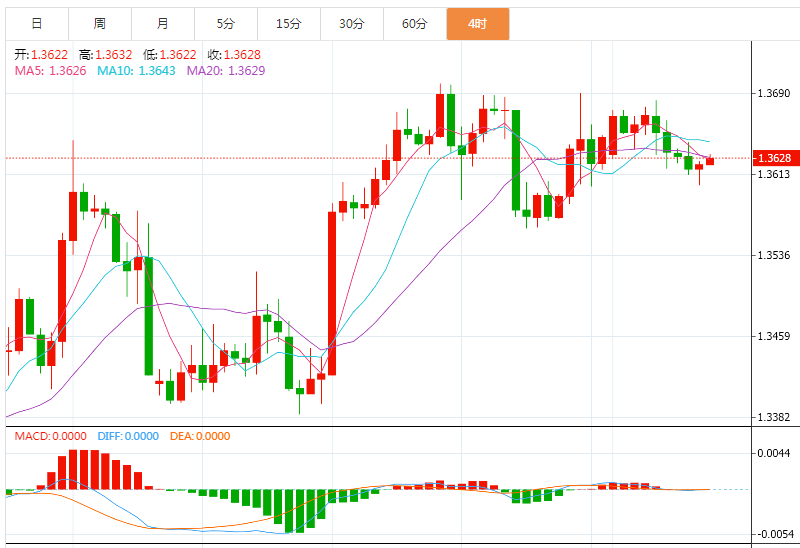Click the 1.3382 price axis label
The image size is (800, 548).
tap(774, 417)
